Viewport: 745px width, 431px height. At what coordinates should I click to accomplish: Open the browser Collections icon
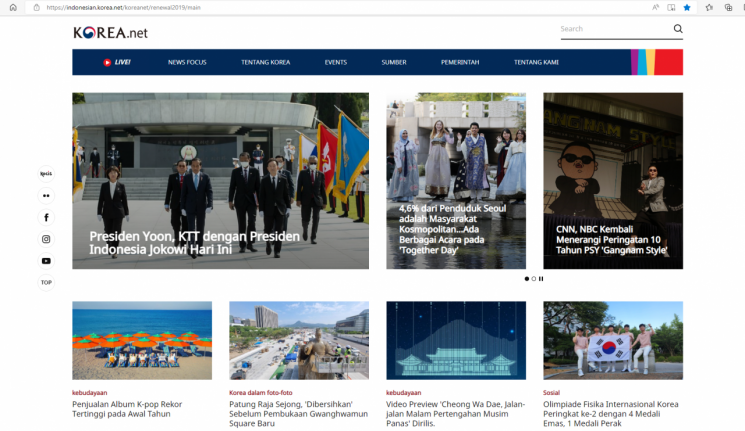[x=727, y=7]
